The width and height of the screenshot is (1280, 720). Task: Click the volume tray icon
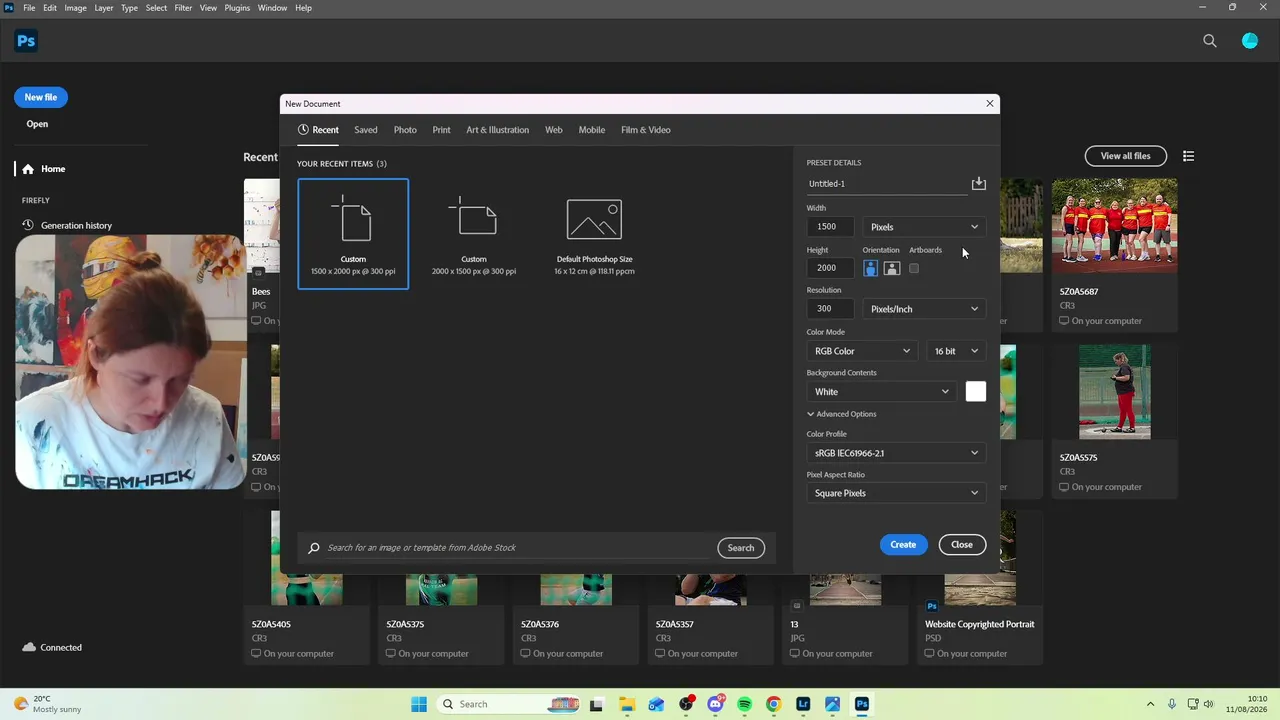tap(1208, 704)
